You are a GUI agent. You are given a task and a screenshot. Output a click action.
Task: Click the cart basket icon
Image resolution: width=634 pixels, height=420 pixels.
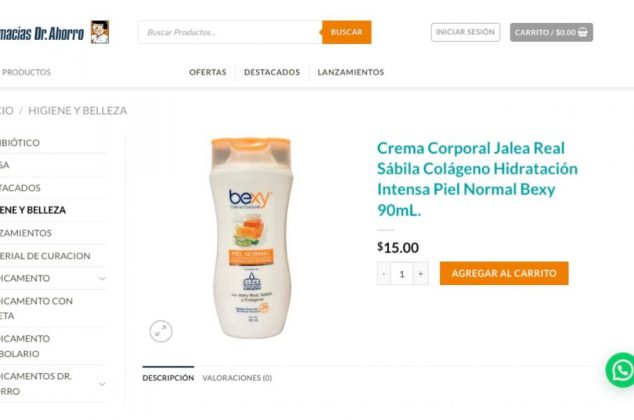[x=583, y=32]
